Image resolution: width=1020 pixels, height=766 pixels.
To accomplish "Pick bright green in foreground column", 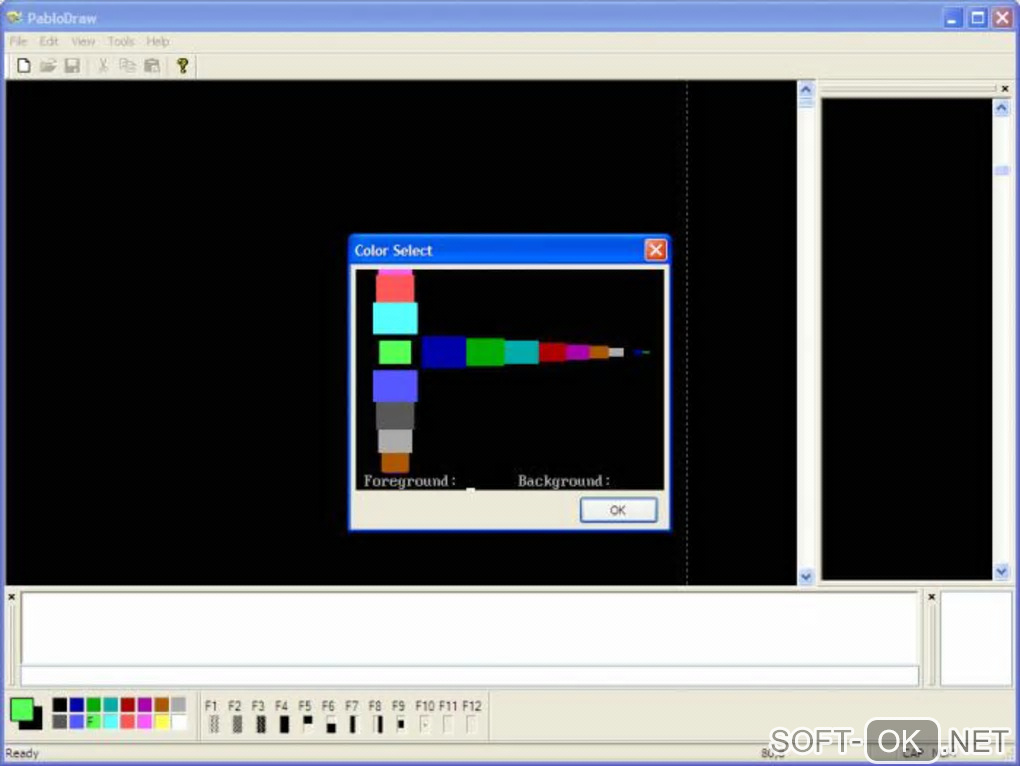I will pos(395,352).
